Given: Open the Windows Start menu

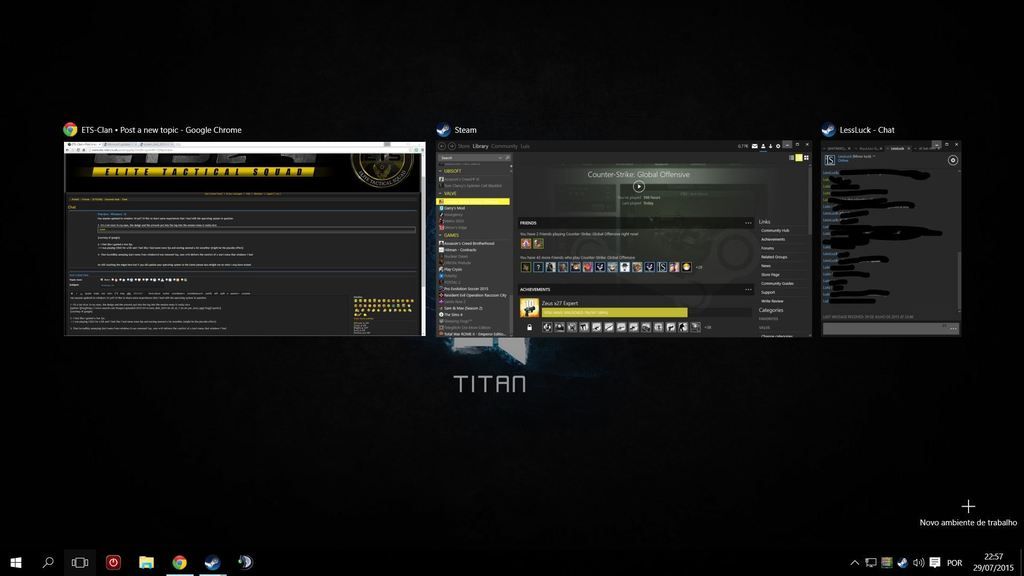Looking at the screenshot, I should [x=16, y=562].
